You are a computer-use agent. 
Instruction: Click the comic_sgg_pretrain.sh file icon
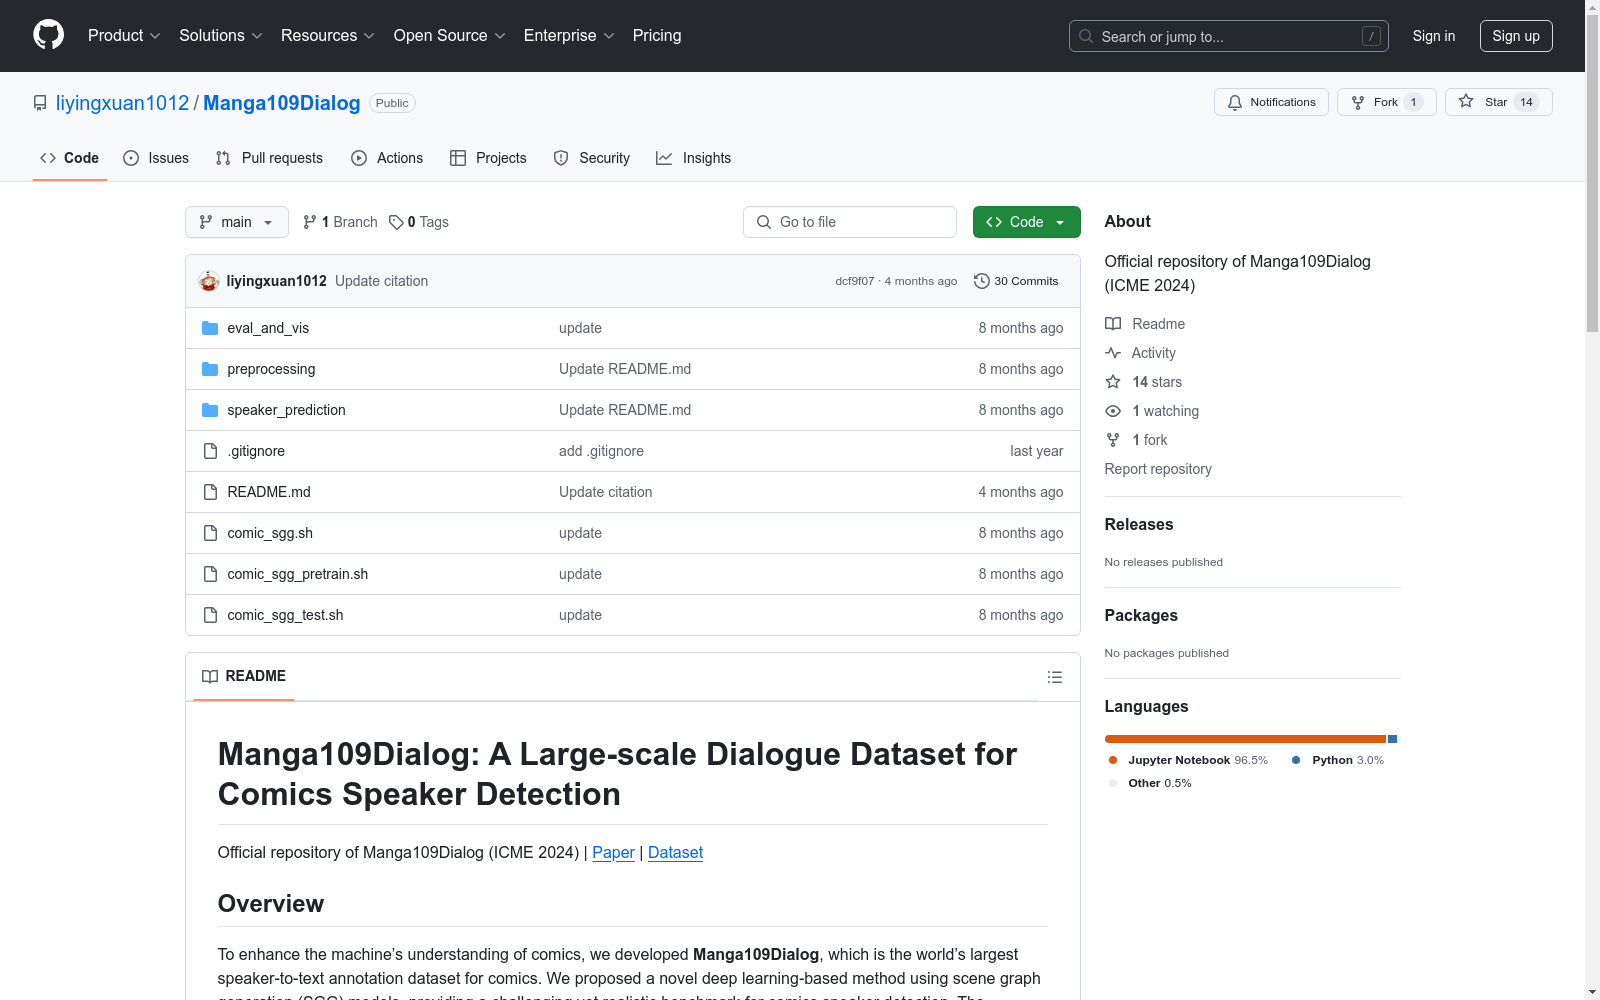[210, 574]
